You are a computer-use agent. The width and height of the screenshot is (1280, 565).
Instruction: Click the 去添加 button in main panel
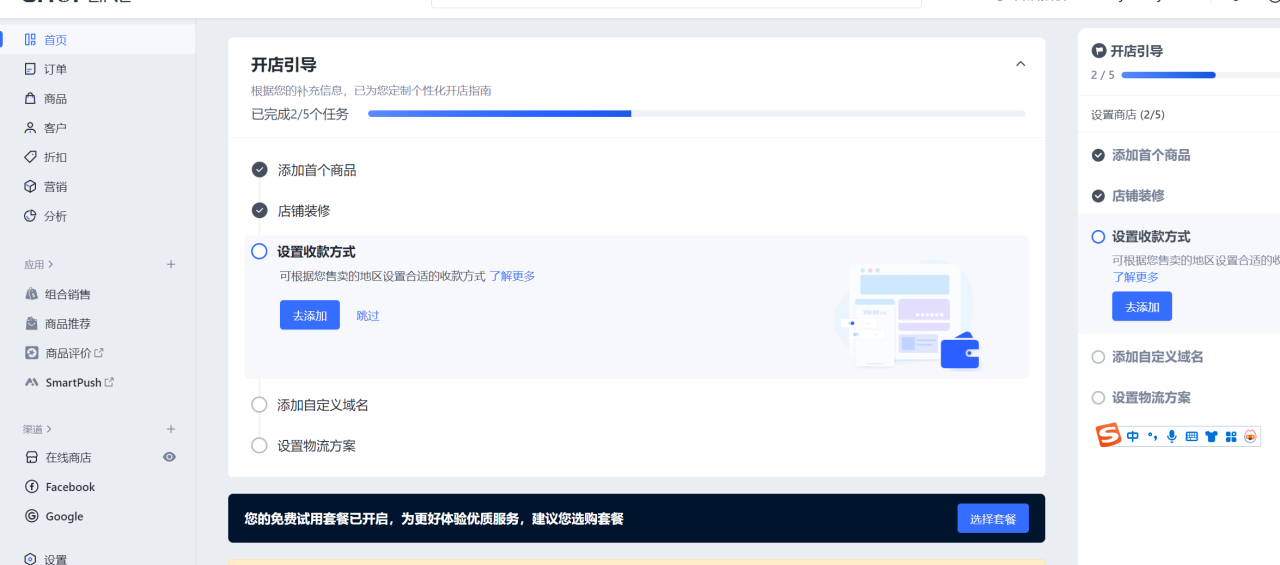[309, 315]
